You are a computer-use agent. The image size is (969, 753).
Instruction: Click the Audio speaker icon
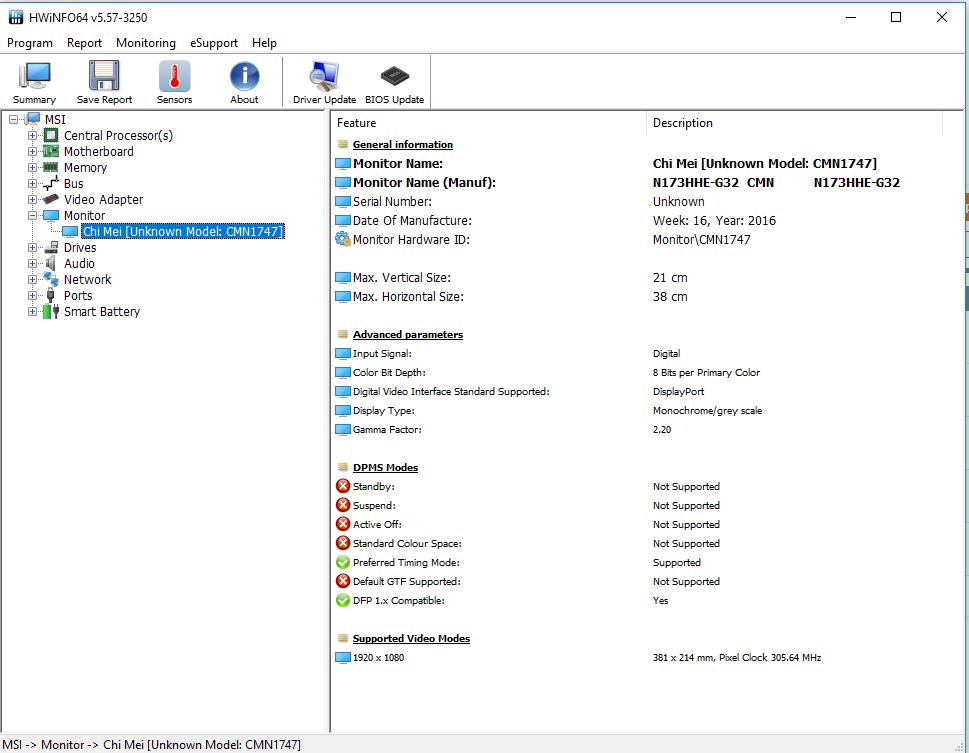[x=51, y=263]
